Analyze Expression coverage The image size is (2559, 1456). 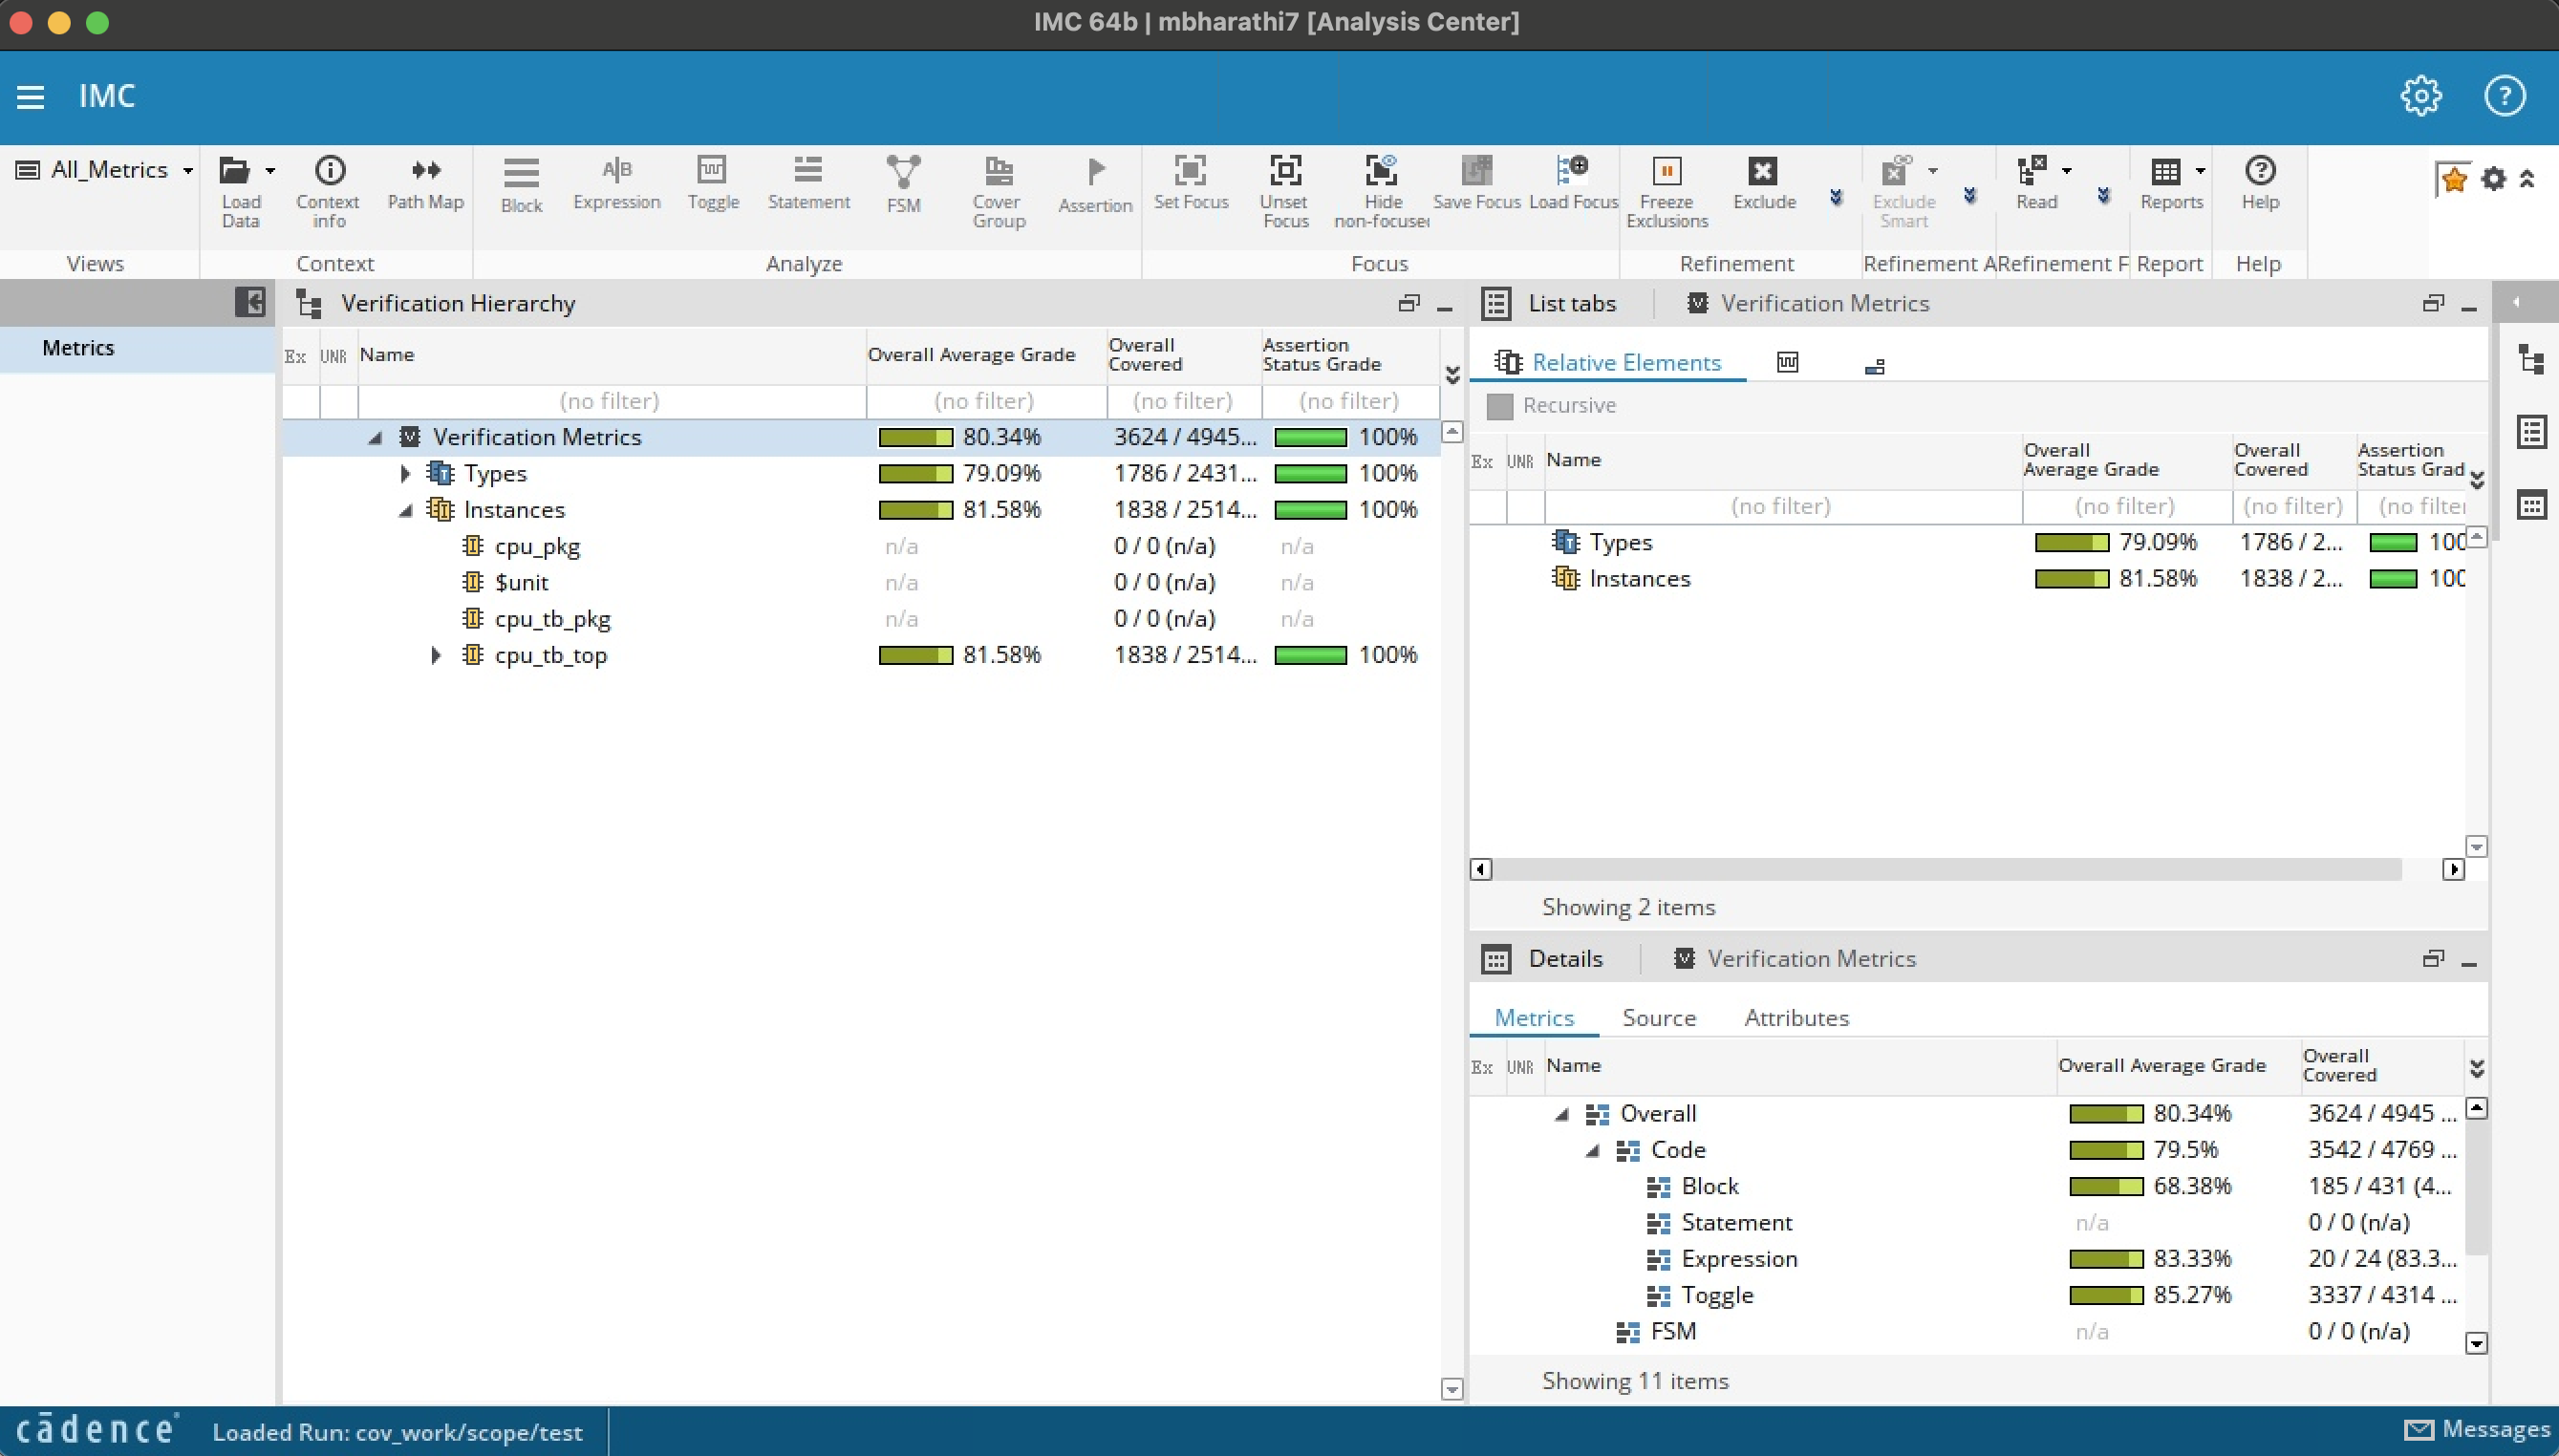pos(617,184)
